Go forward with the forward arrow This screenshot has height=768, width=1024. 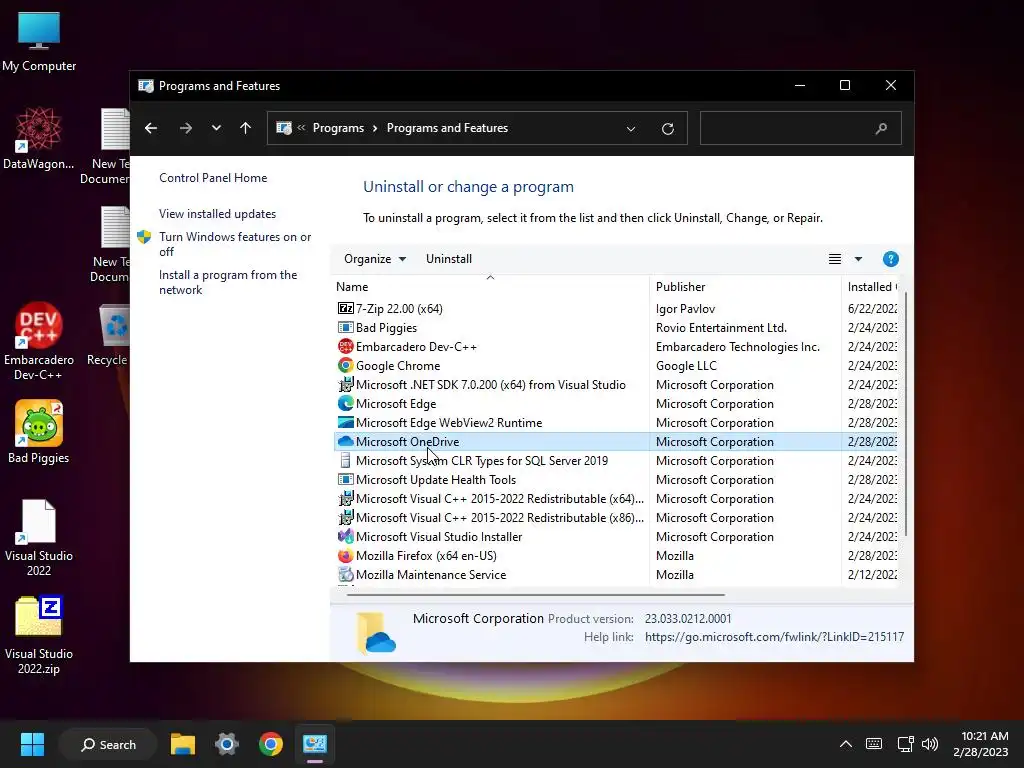click(x=186, y=128)
